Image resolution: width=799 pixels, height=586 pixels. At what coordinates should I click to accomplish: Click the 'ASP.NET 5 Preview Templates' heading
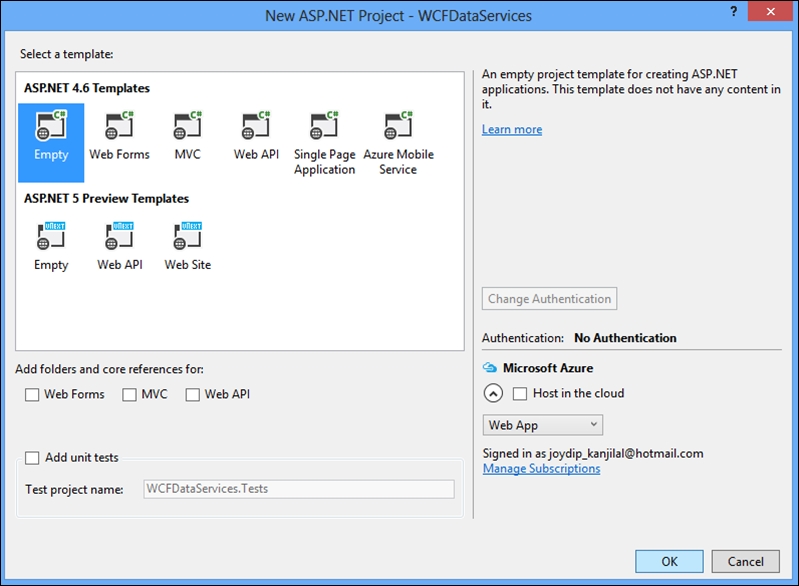(x=106, y=198)
